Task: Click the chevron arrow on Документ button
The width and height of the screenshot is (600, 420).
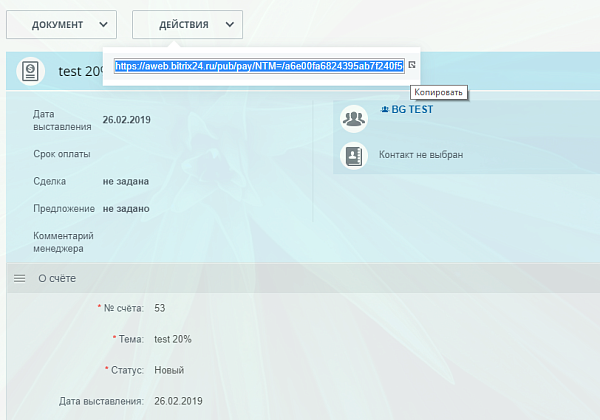Action: click(103, 24)
